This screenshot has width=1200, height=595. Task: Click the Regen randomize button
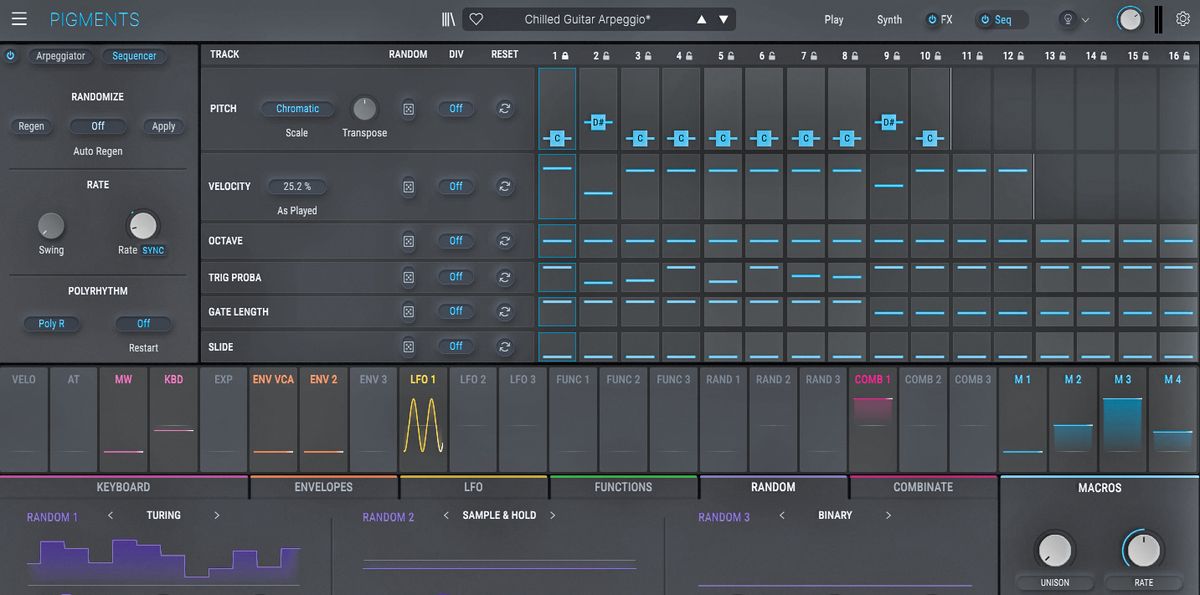click(x=31, y=126)
